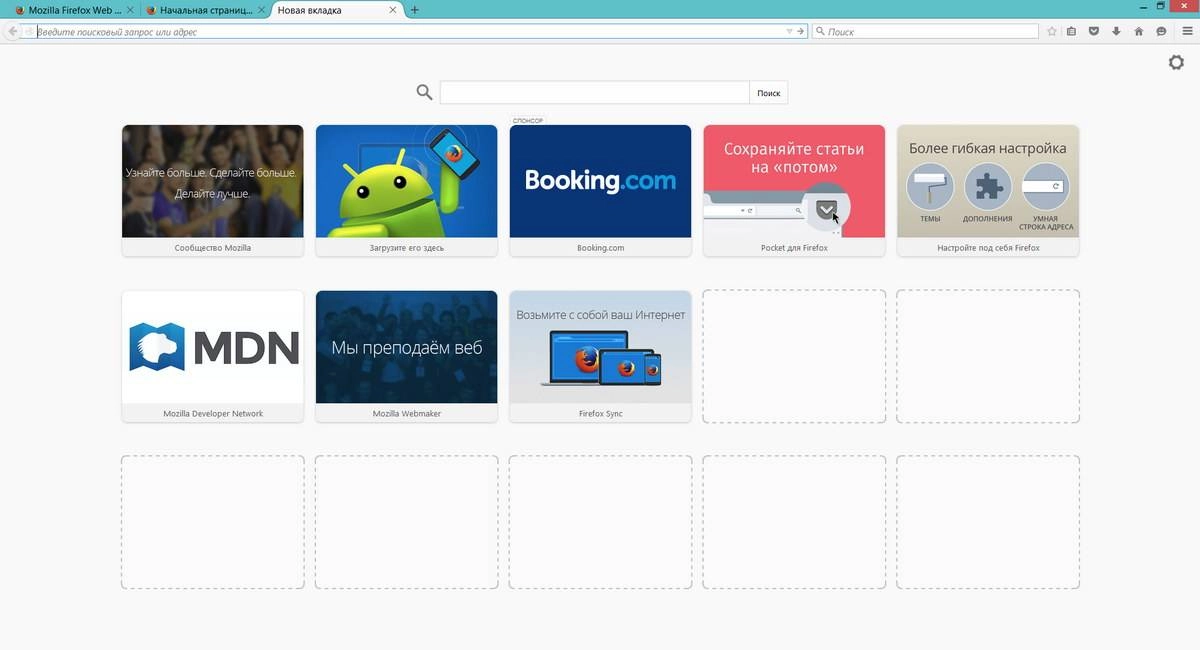Click the Mozilla Webmaker caption text

(407, 414)
